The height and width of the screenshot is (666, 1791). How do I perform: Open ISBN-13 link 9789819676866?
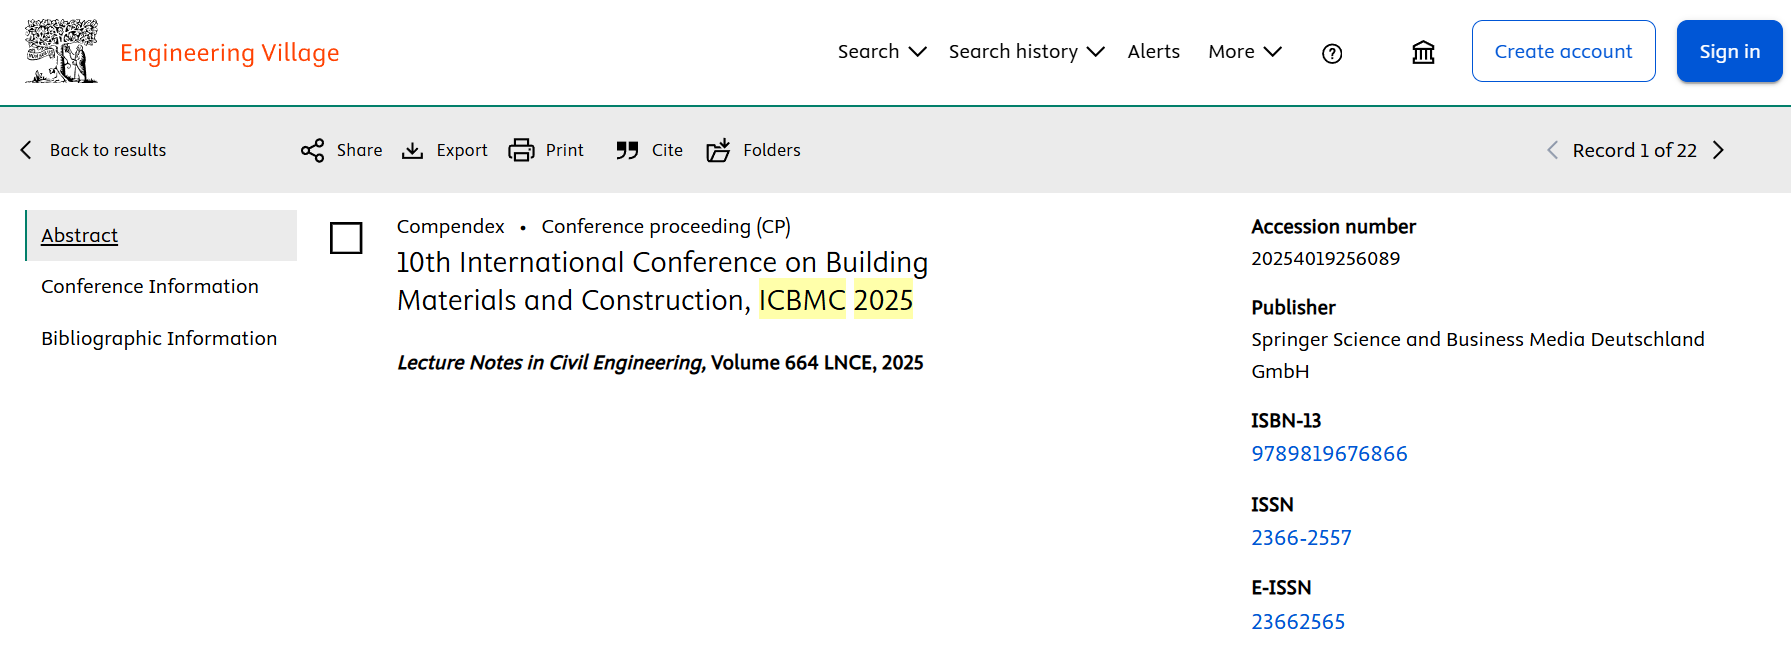[x=1329, y=454]
